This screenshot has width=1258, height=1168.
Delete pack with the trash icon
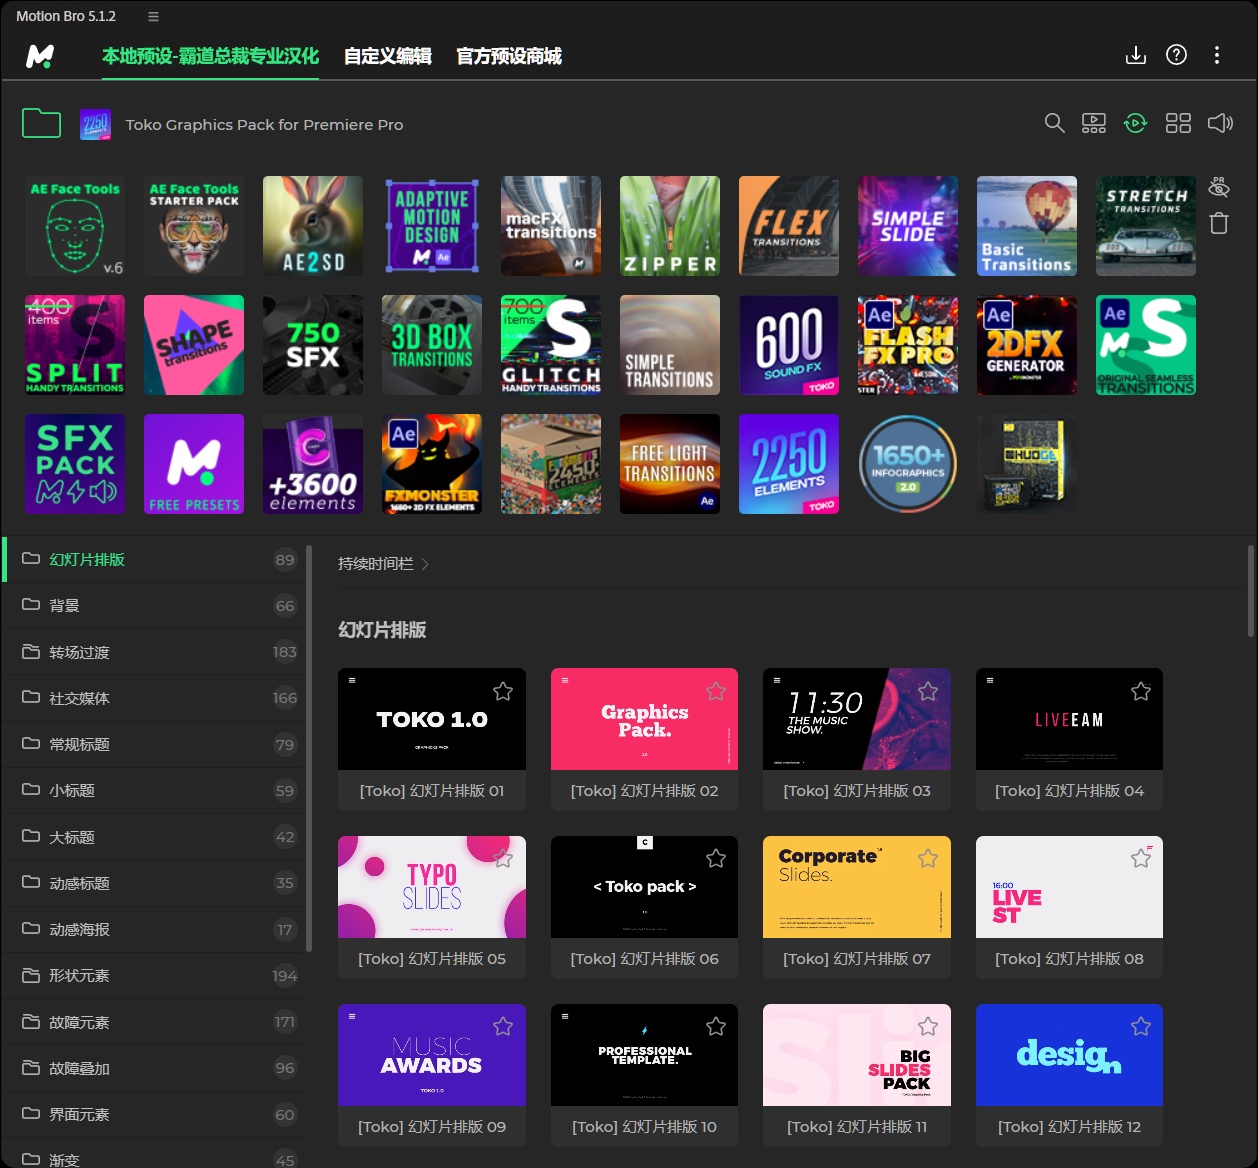[x=1219, y=223]
